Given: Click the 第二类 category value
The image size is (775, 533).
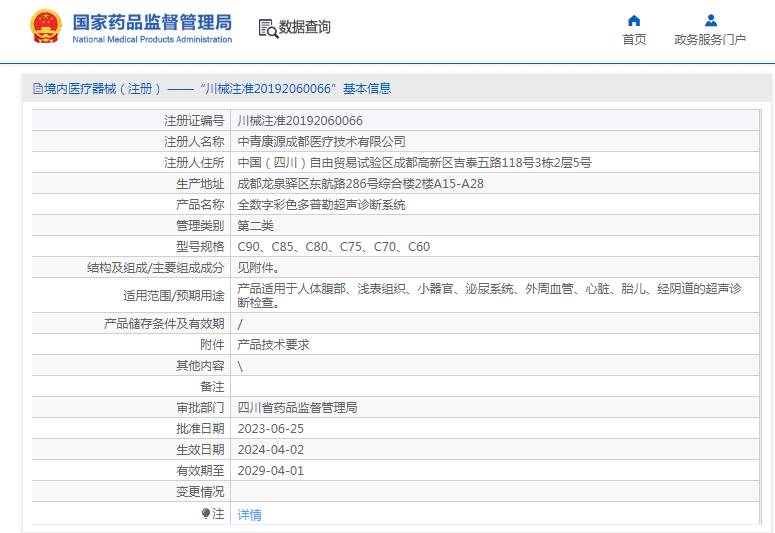Looking at the screenshot, I should 256,226.
